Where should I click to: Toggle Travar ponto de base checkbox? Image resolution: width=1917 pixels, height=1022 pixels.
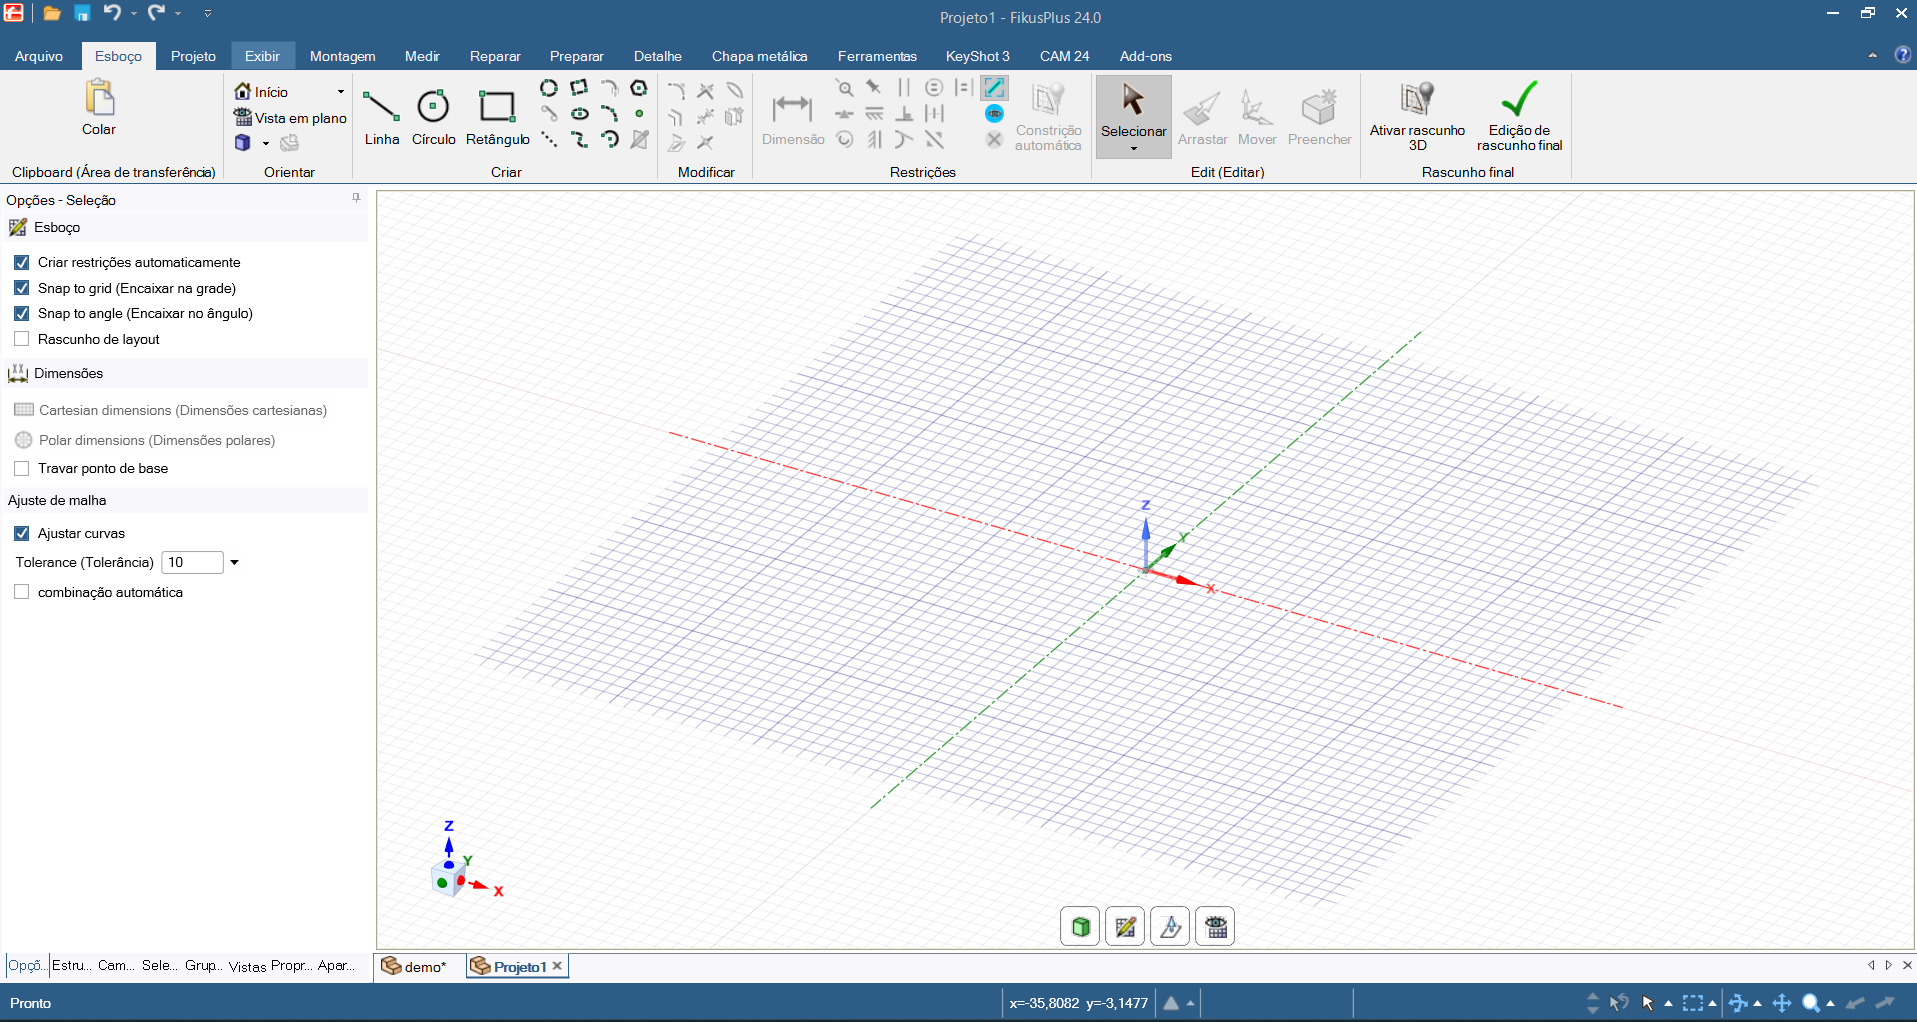[22, 468]
